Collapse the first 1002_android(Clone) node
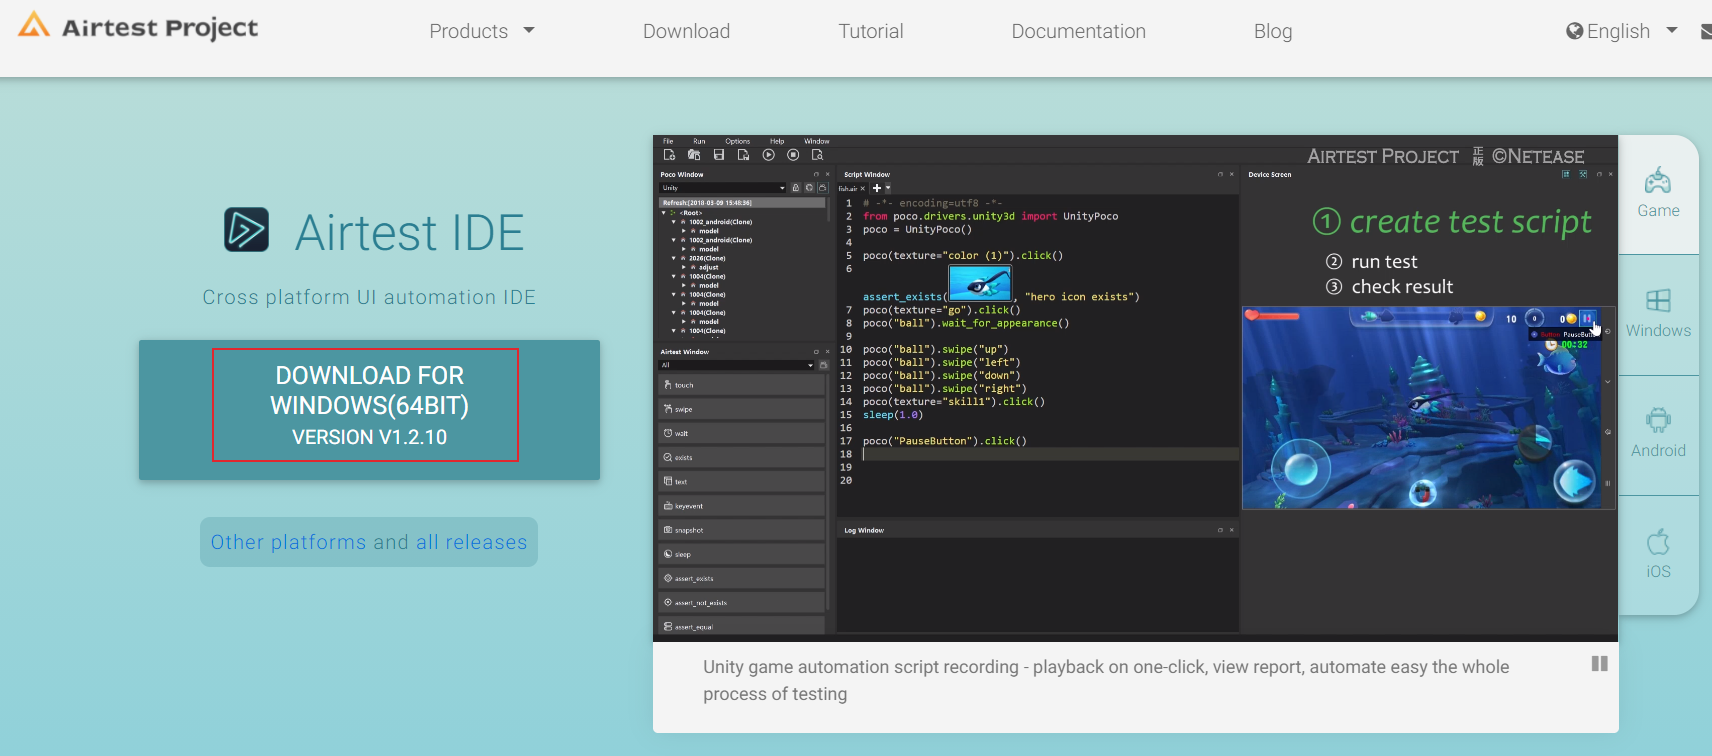Image resolution: width=1712 pixels, height=756 pixels. tap(673, 222)
